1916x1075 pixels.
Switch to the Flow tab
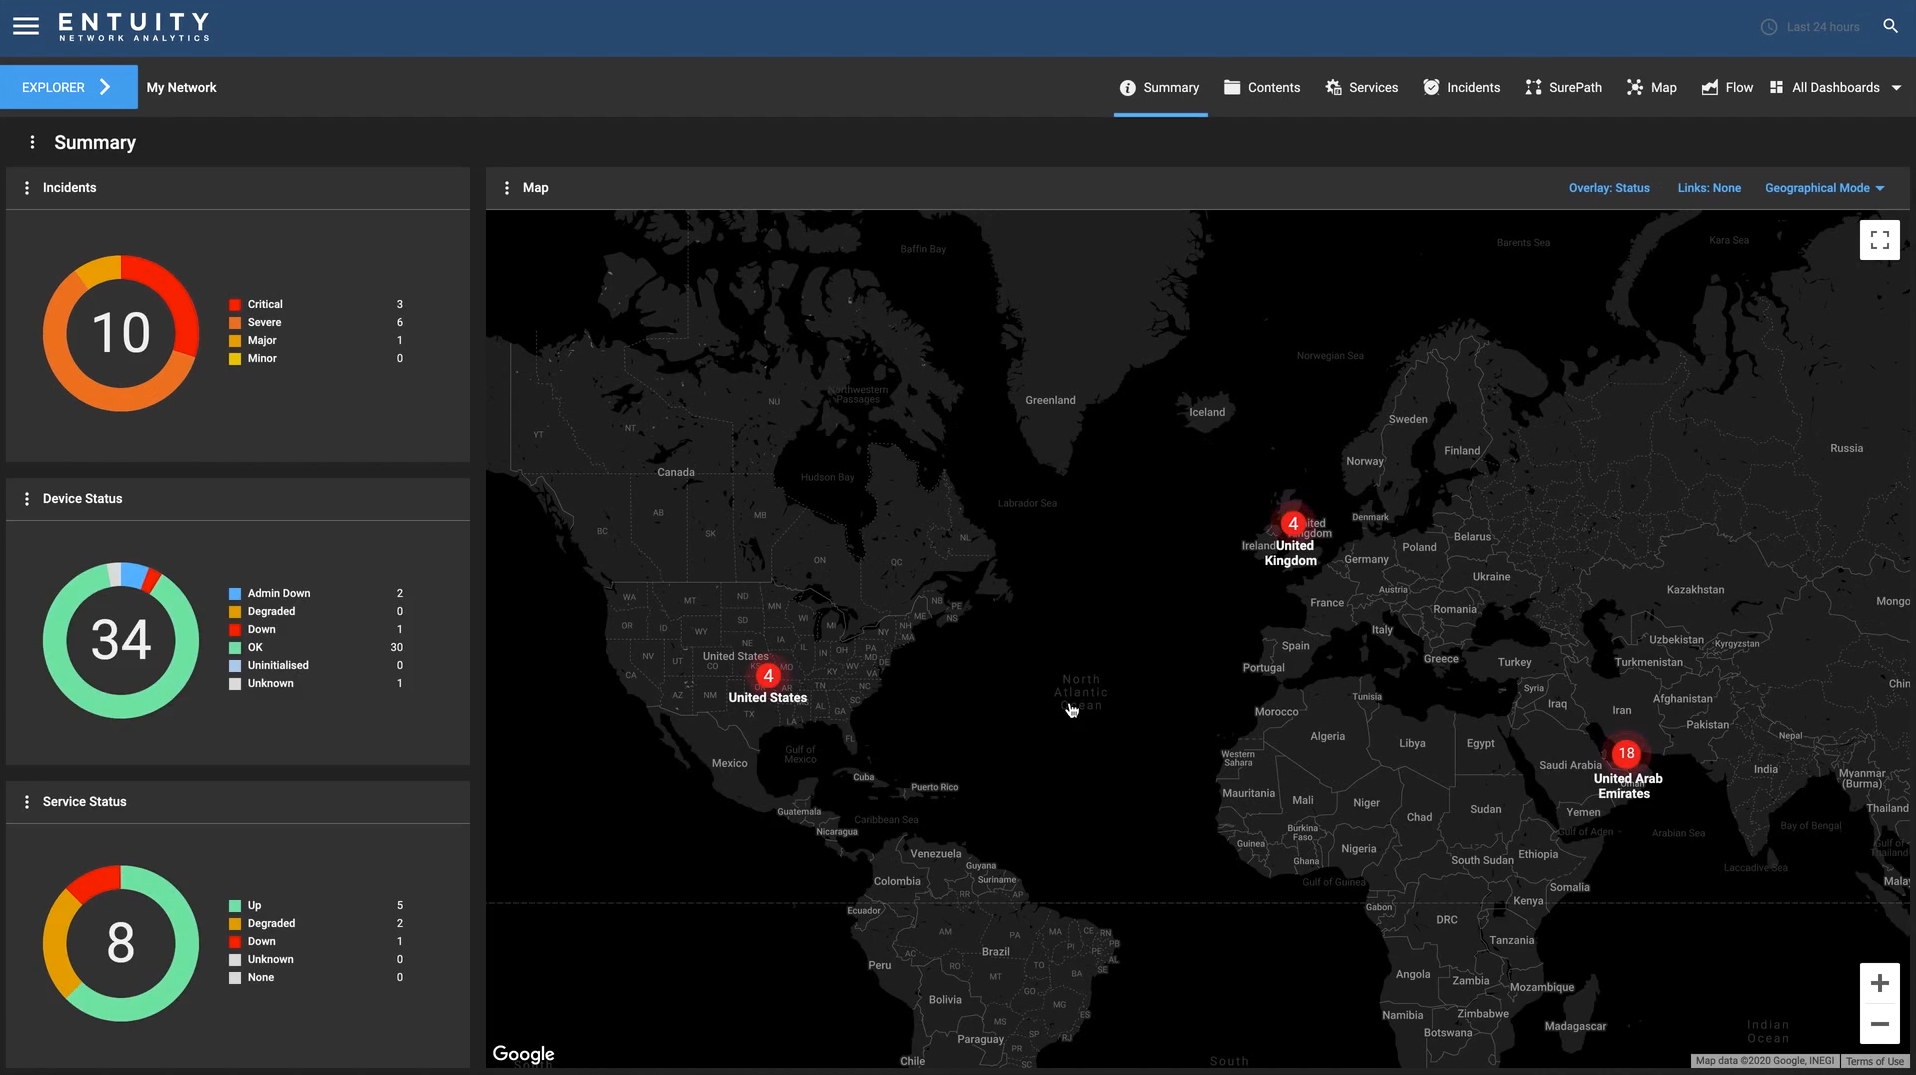(1727, 88)
